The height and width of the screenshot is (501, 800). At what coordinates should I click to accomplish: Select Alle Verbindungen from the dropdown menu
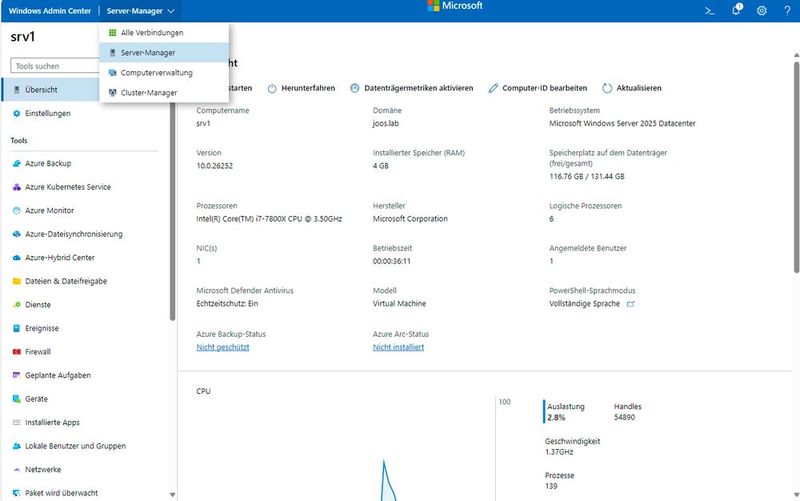tap(164, 33)
